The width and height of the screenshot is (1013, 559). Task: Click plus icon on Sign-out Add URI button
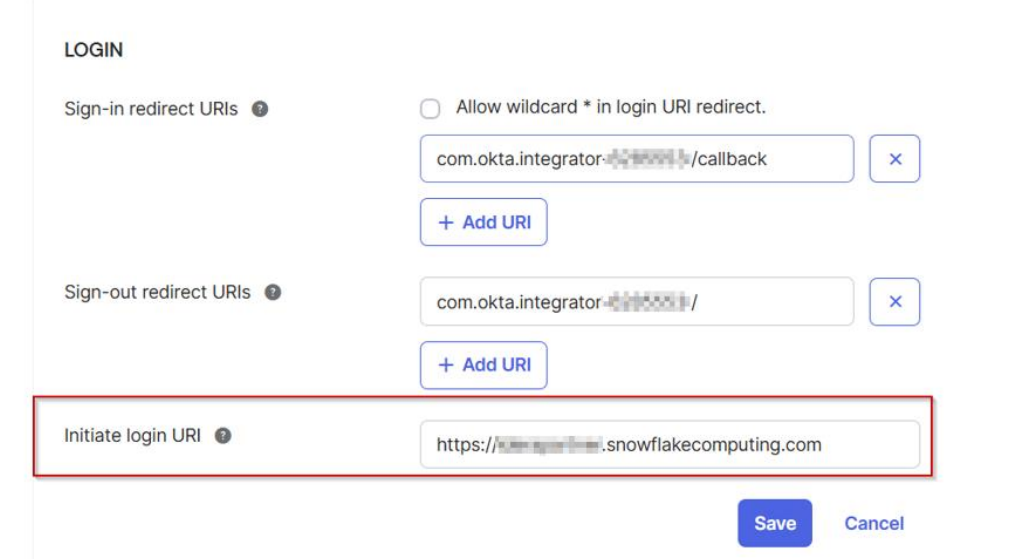446,365
